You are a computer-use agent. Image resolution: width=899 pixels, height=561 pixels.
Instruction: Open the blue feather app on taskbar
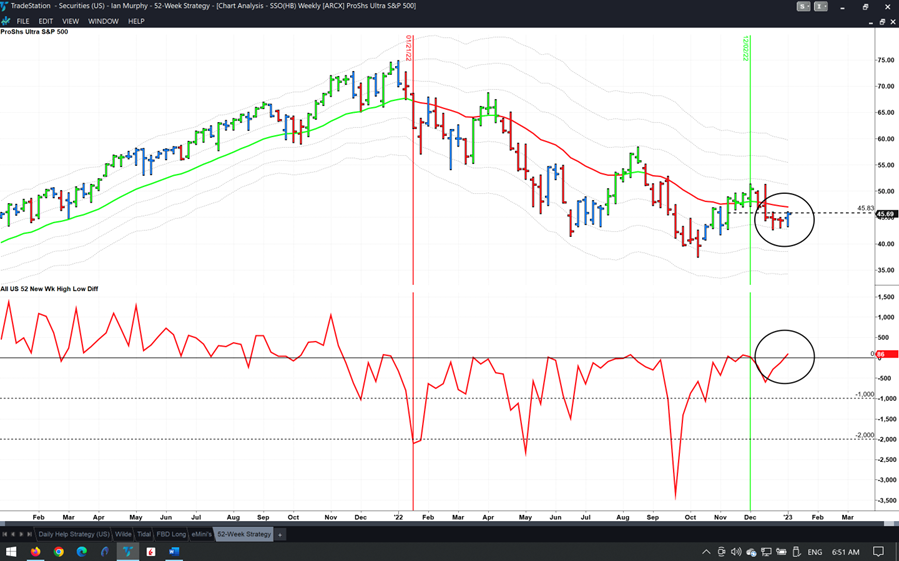pos(104,552)
